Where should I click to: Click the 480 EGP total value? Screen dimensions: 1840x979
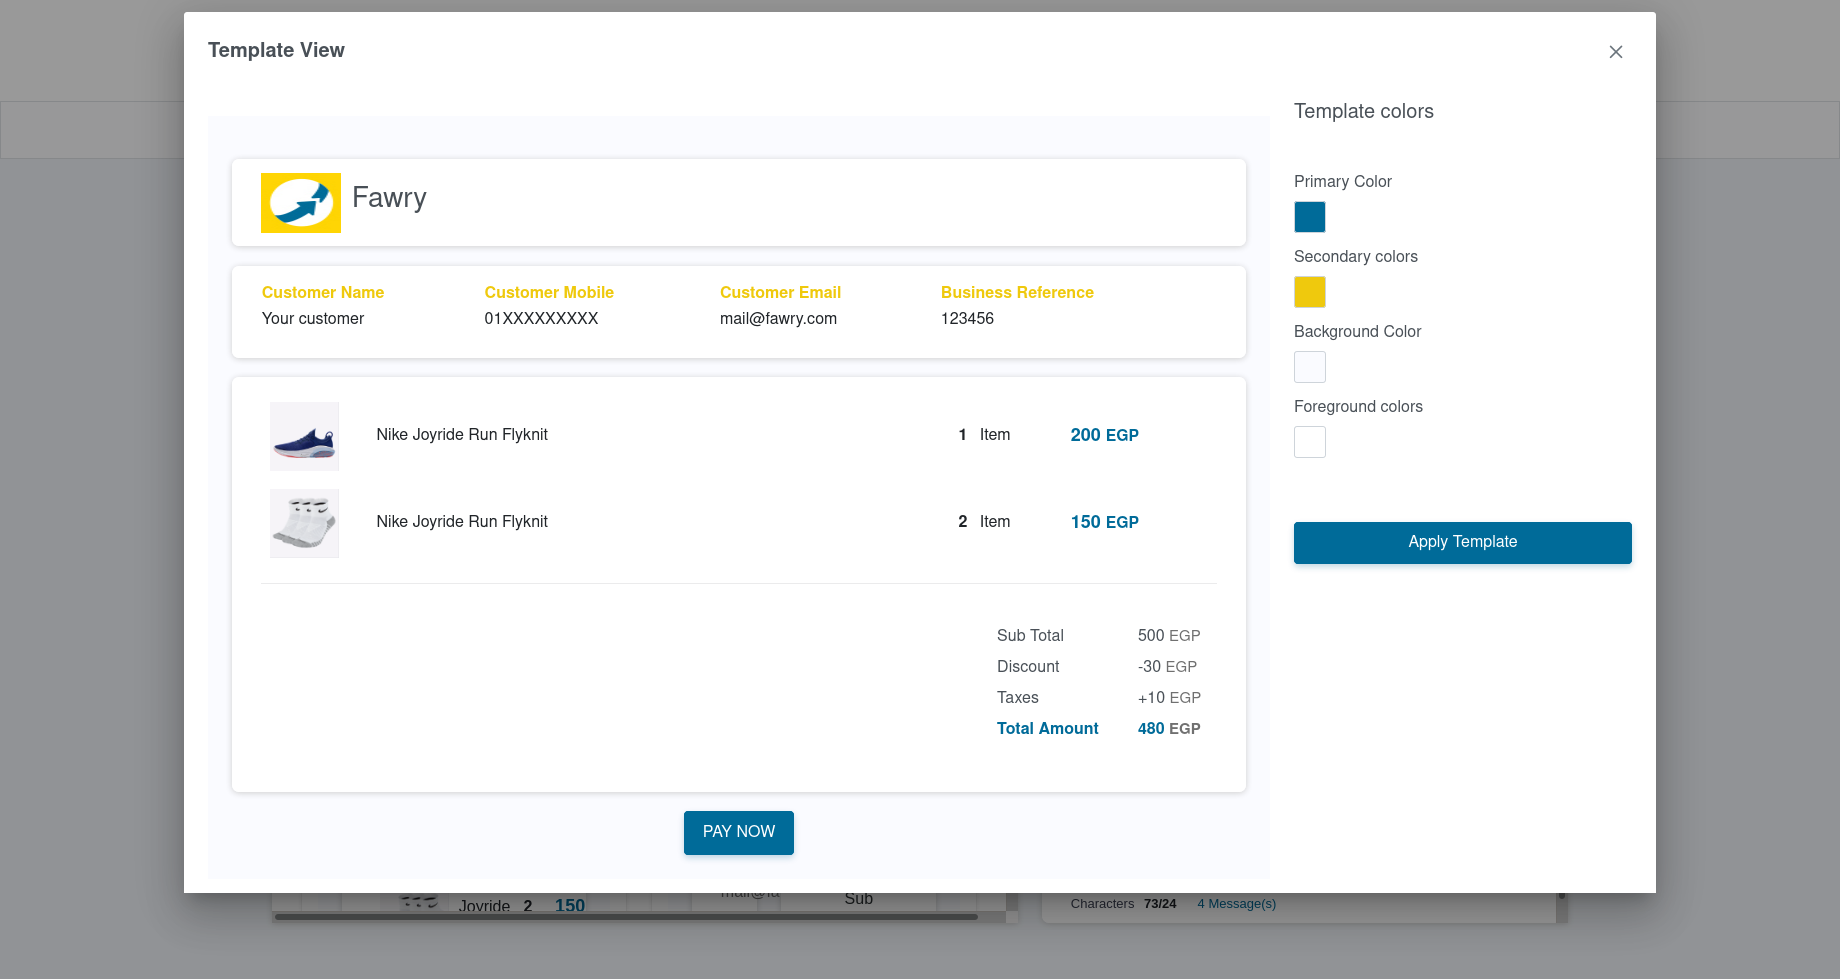pos(1169,728)
